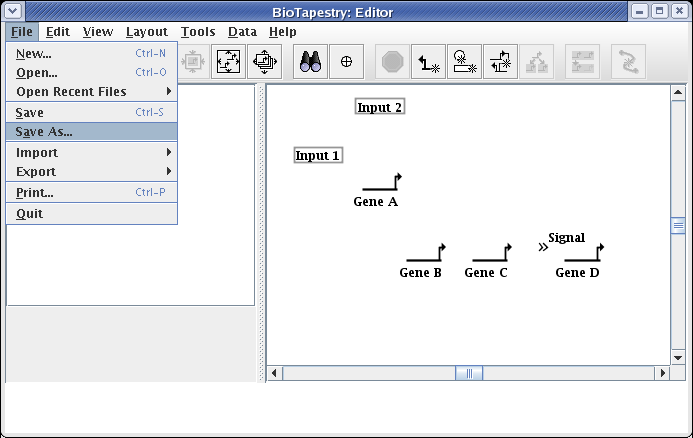The width and height of the screenshot is (693, 438).
Task: Click the Input 2 node box
Action: point(380,107)
